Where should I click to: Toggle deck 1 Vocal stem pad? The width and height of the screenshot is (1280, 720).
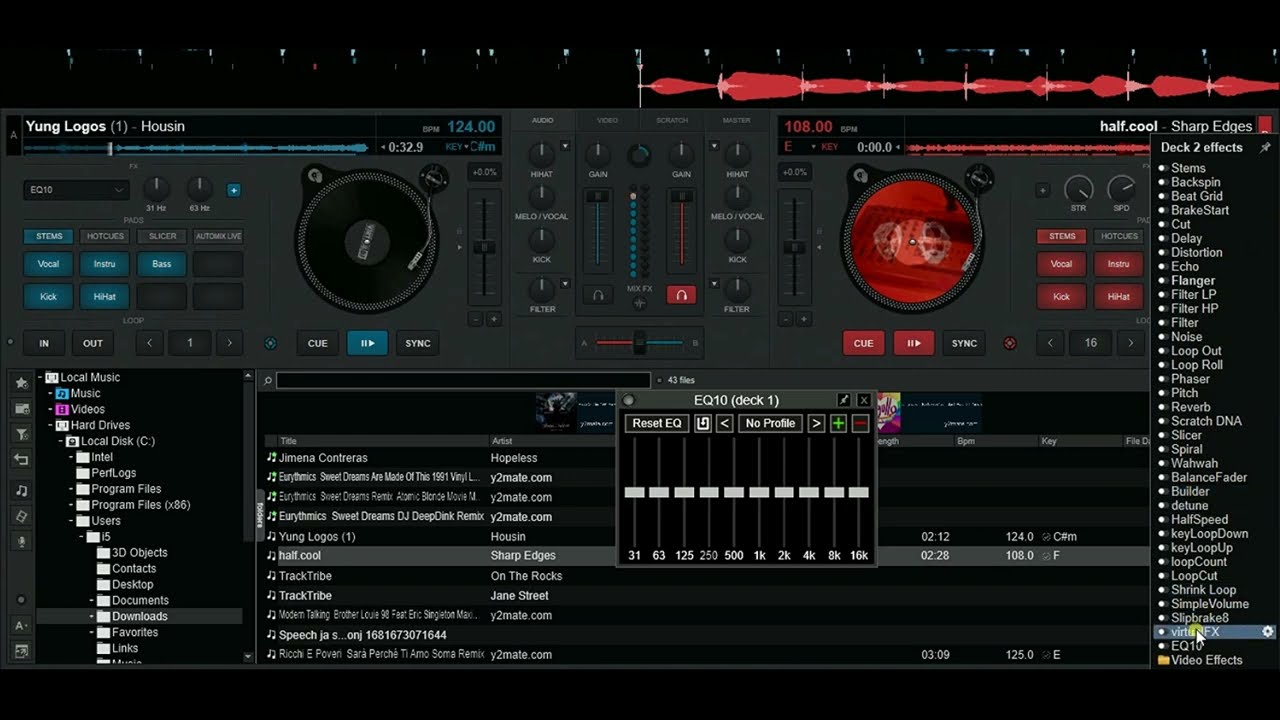[x=49, y=264]
